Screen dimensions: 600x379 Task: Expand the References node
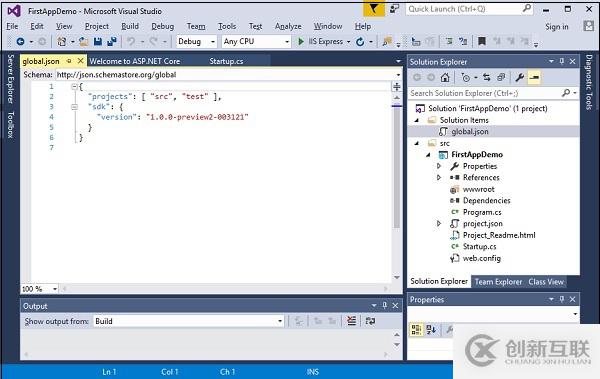tap(439, 178)
